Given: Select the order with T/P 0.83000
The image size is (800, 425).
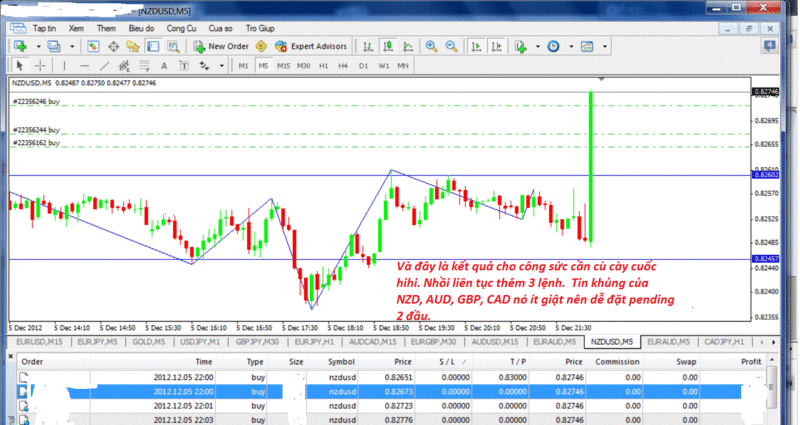Looking at the screenshot, I should (390, 378).
